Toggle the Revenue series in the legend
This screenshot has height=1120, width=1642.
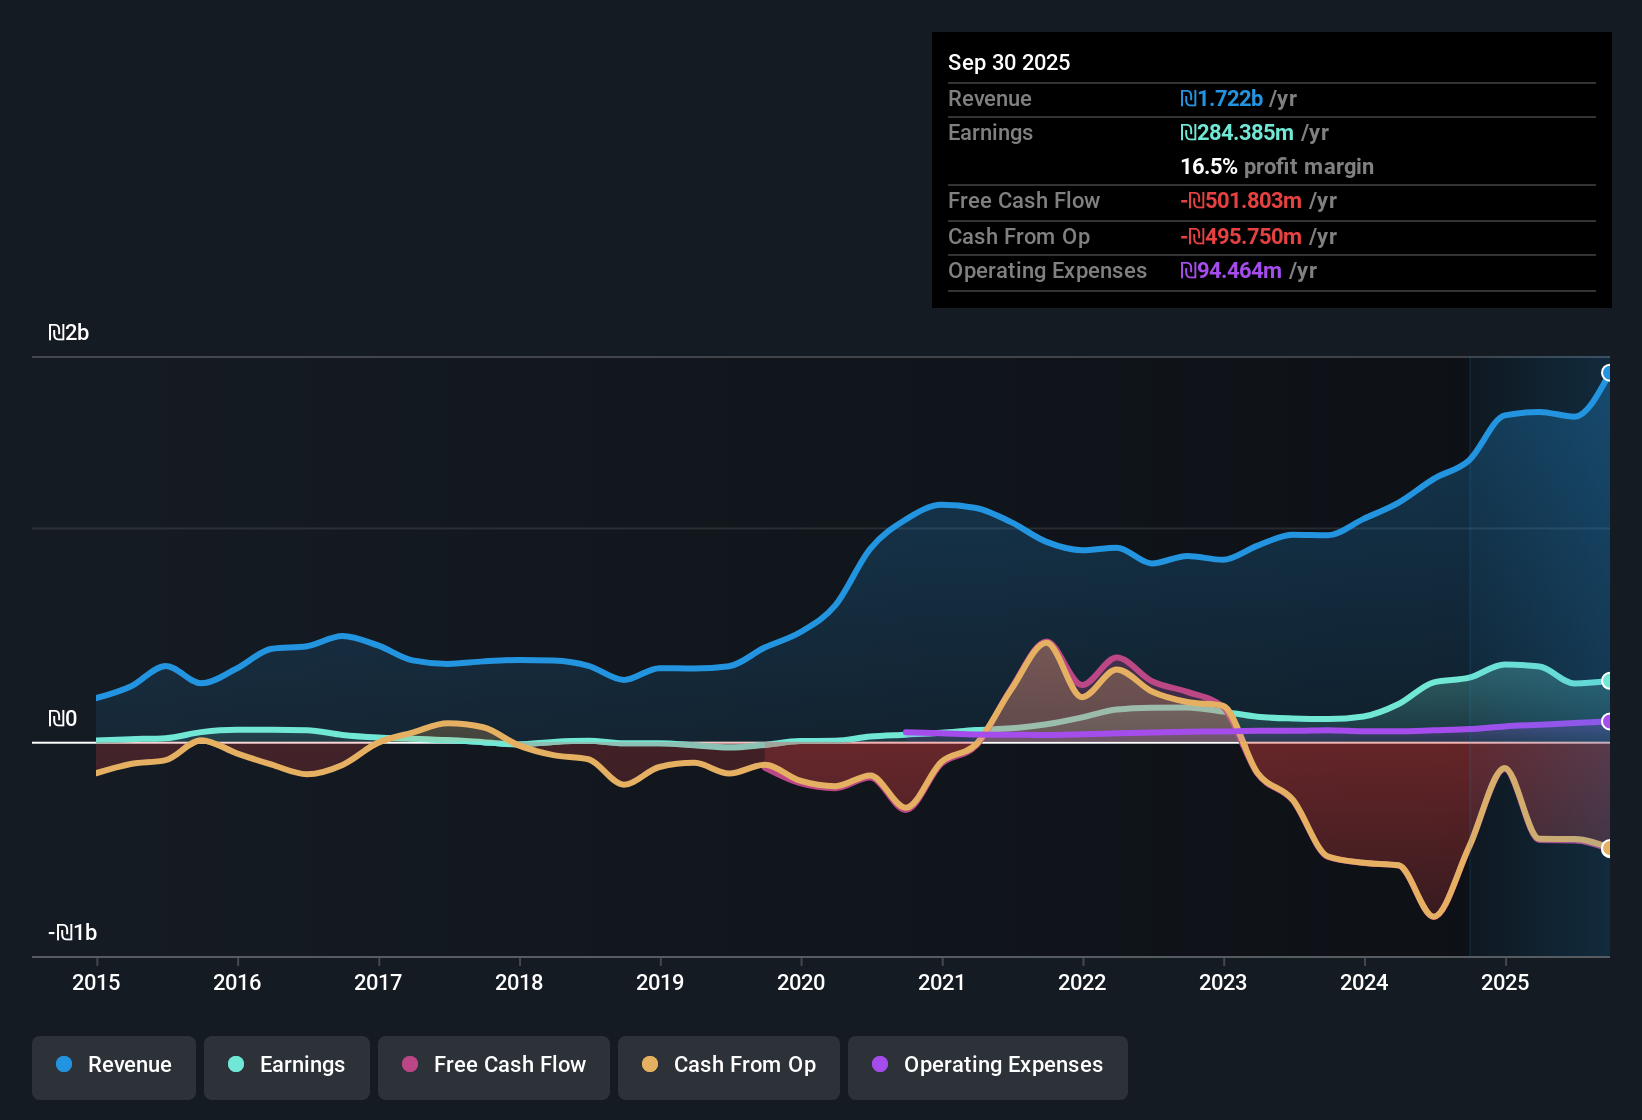click(113, 1066)
